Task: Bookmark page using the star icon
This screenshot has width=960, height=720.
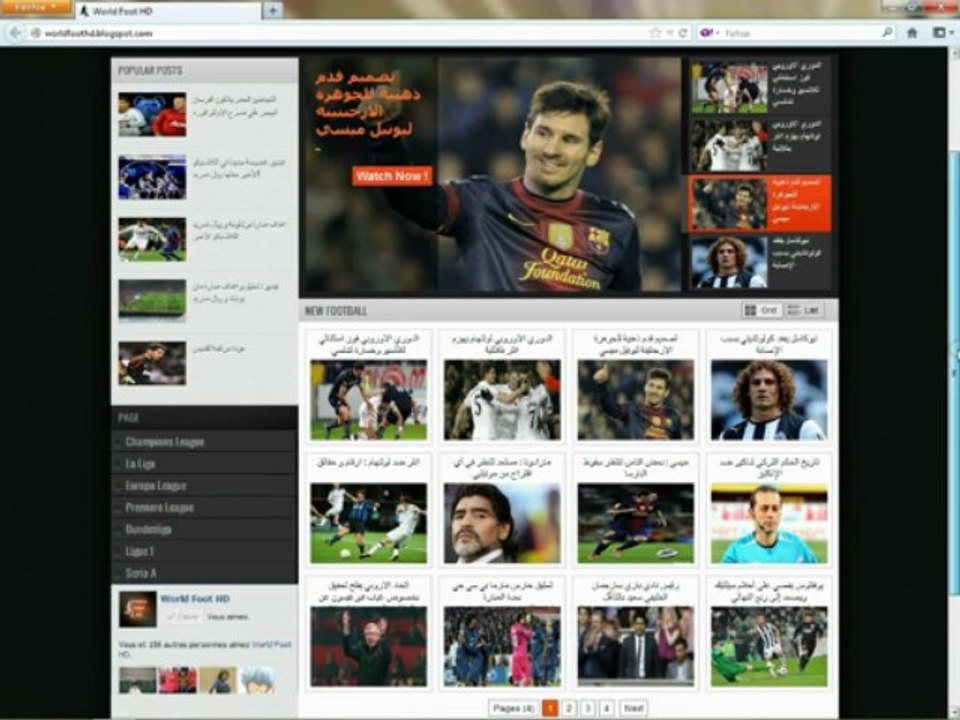Action: (x=655, y=33)
